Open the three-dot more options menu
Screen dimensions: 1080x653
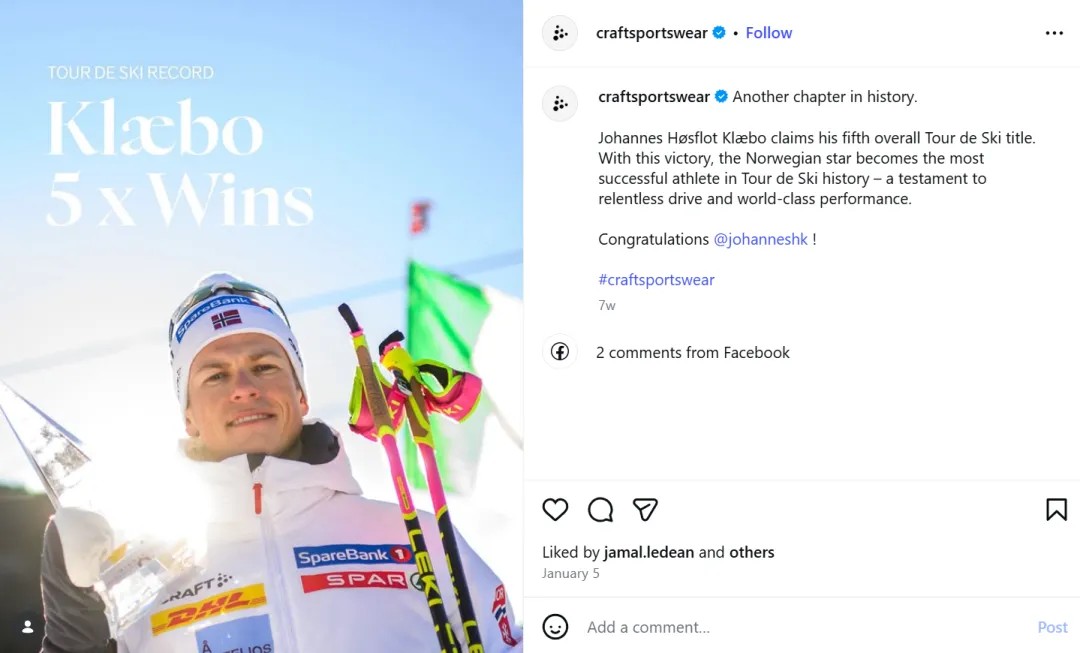point(1054,33)
